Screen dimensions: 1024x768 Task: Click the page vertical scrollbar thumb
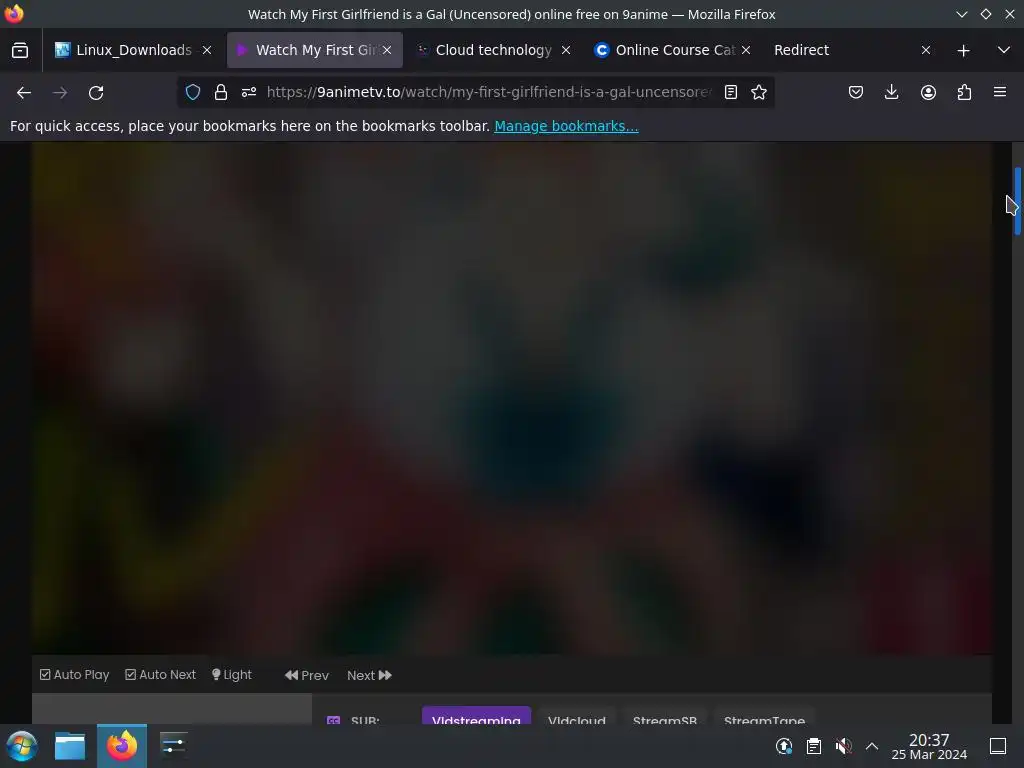coord(1017,201)
